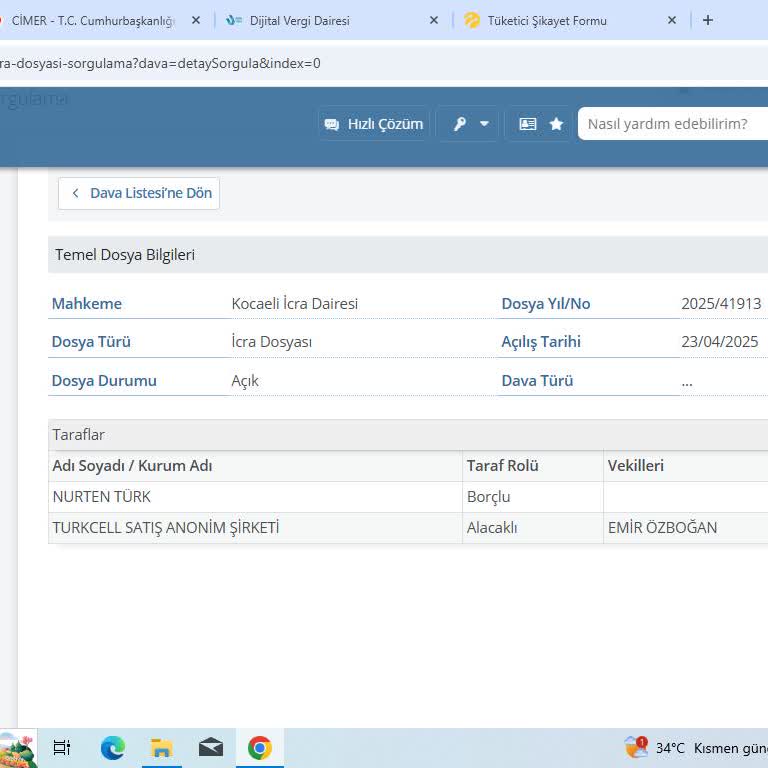The width and height of the screenshot is (768, 768).
Task: Open the Mail app on taskbar
Action: point(211,748)
